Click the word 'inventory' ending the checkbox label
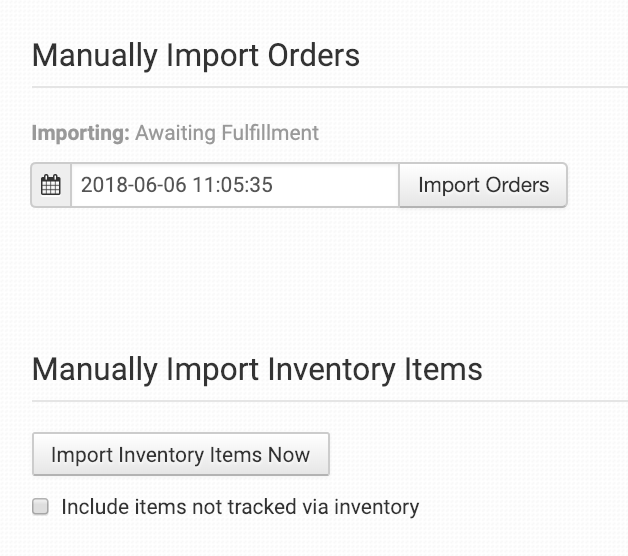Image resolution: width=628 pixels, height=556 pixels. [x=377, y=507]
